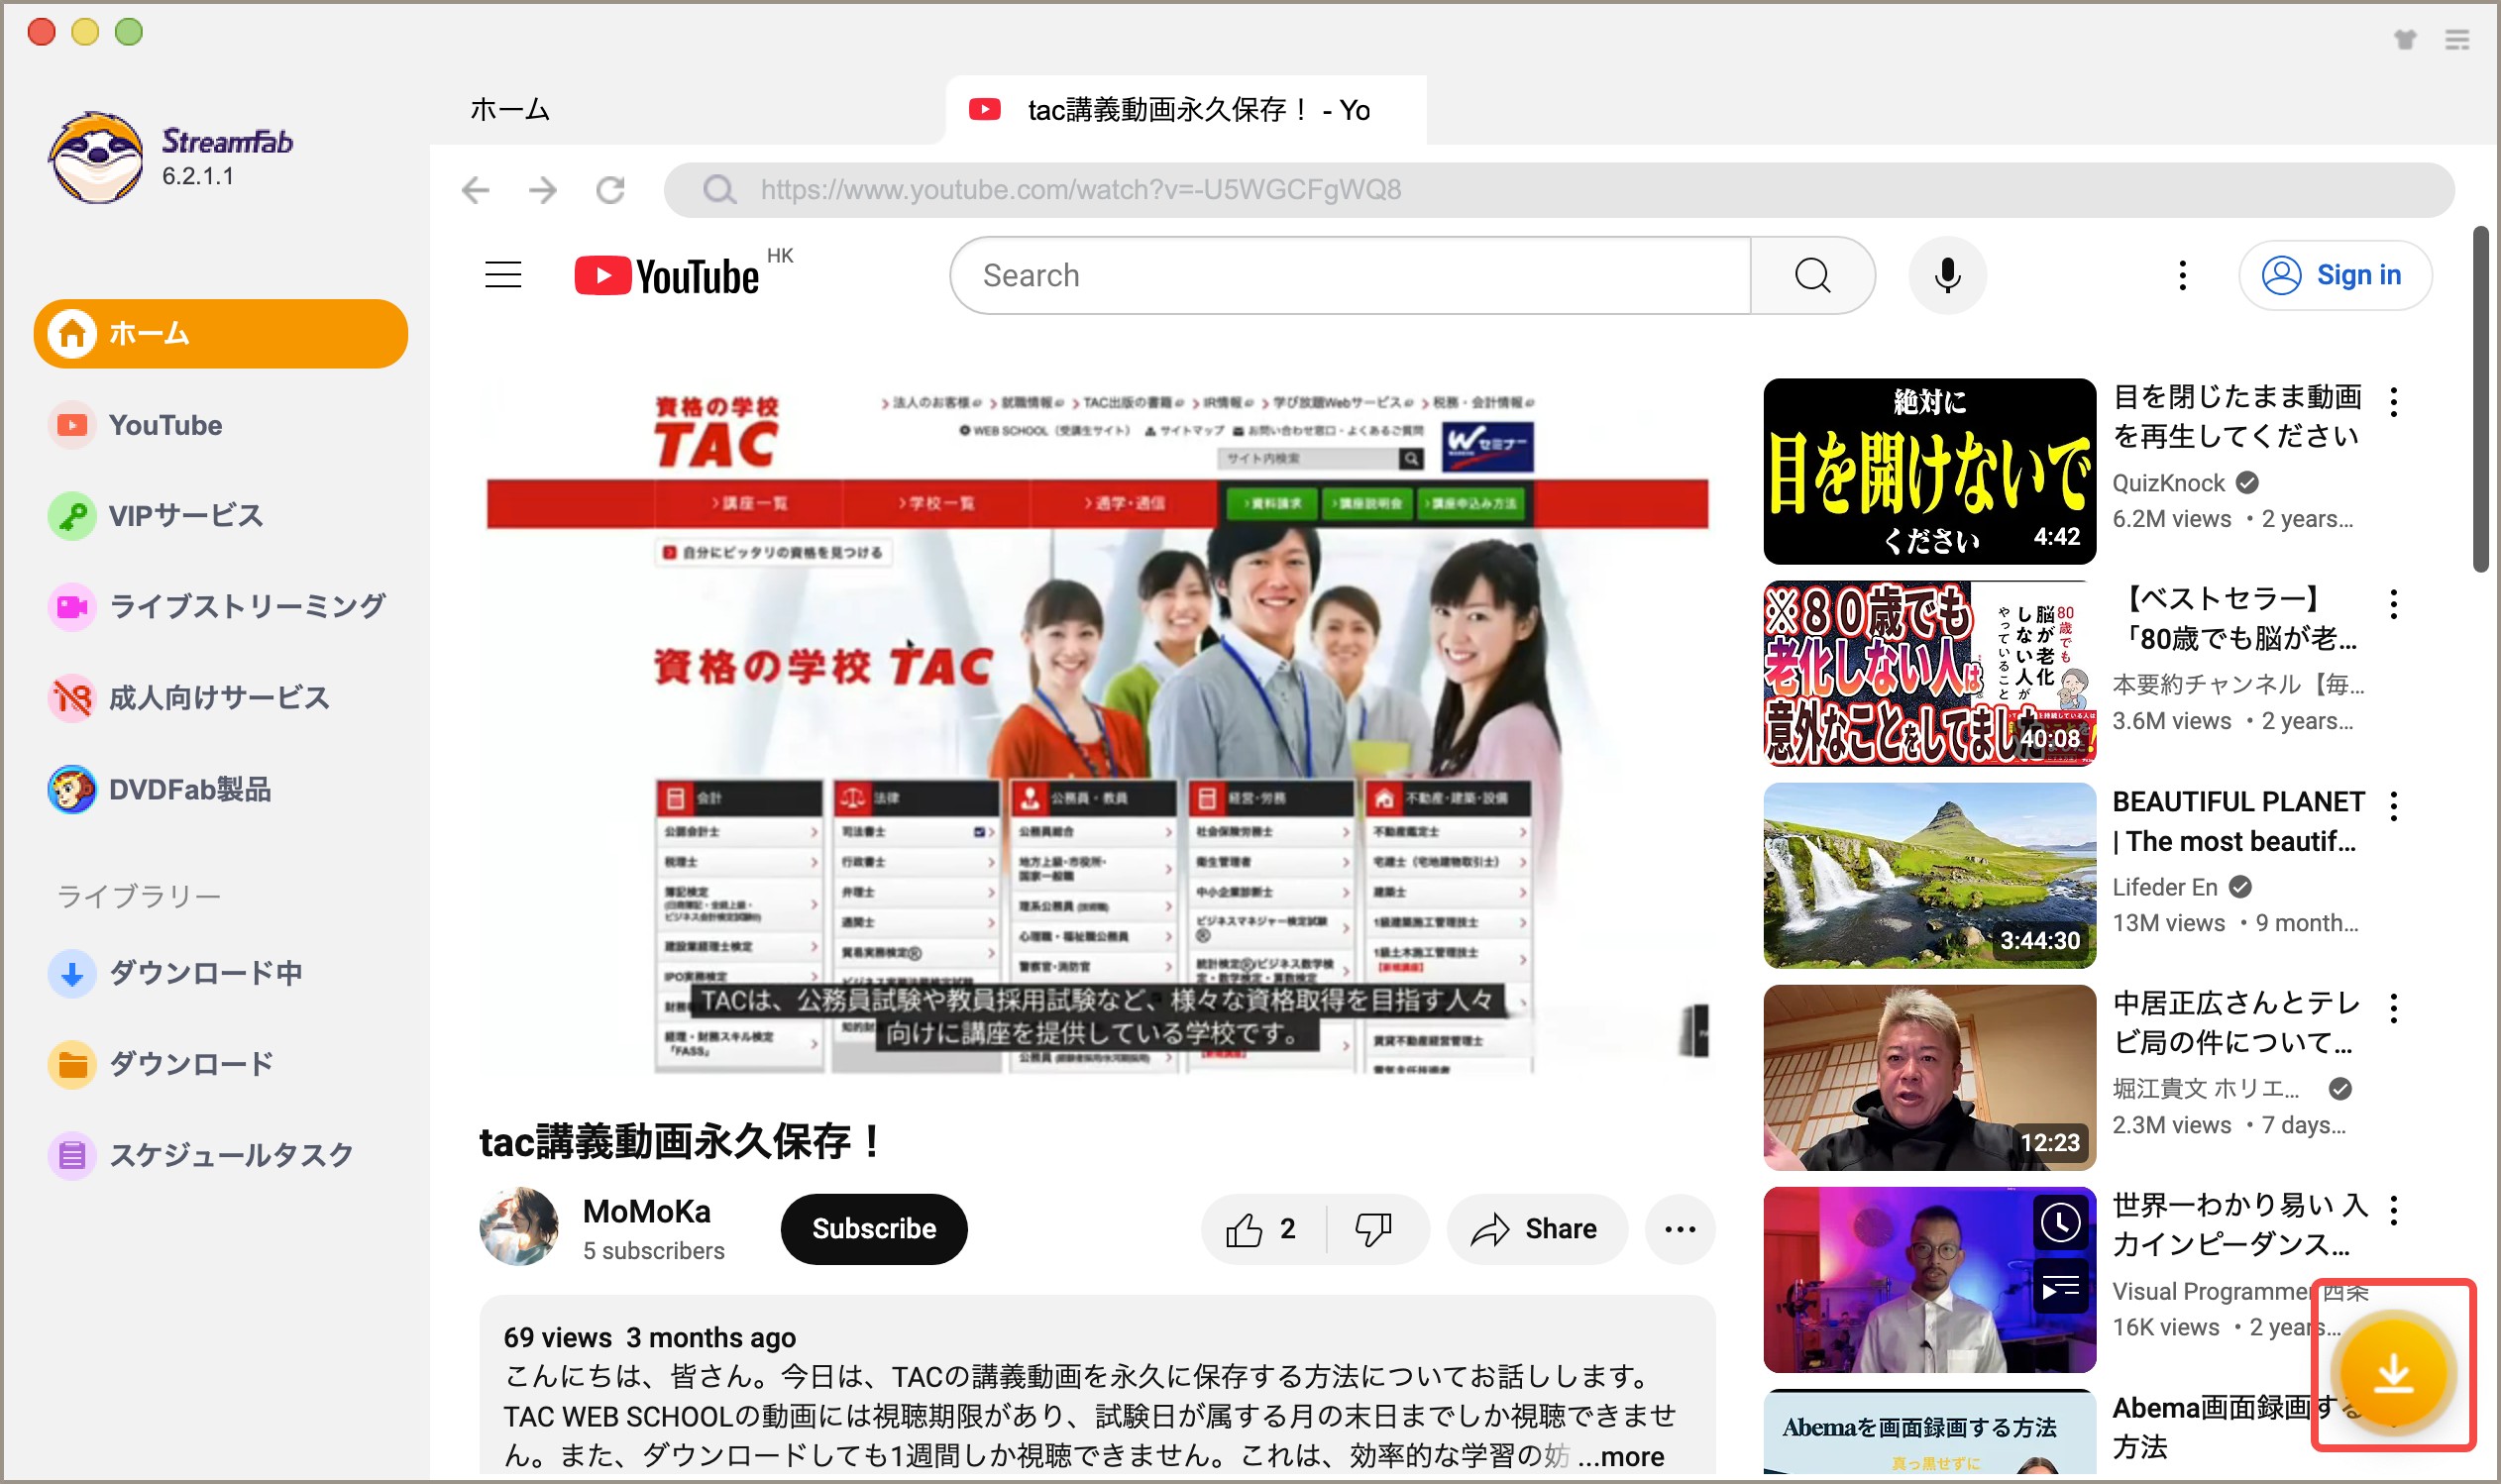Open options for QuizKnock video
The width and height of the screenshot is (2501, 1484).
2393,402
